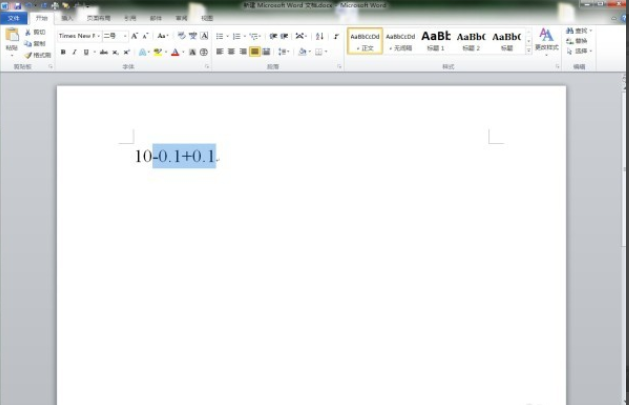Apply the Heading 1 (标题 1) style
Screen dimensions: 629x405
(436, 41)
